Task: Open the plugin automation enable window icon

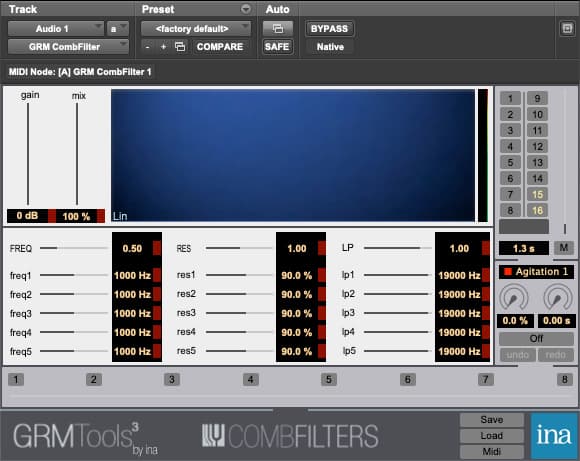Action: (x=278, y=28)
